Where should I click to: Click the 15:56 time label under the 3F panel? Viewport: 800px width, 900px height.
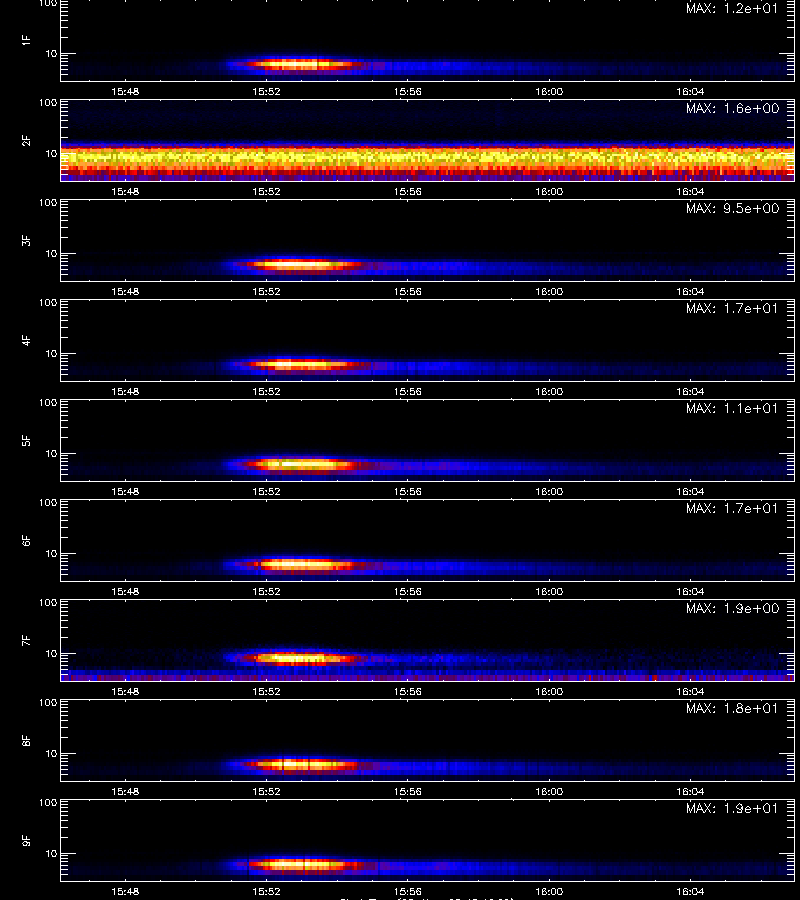407,291
